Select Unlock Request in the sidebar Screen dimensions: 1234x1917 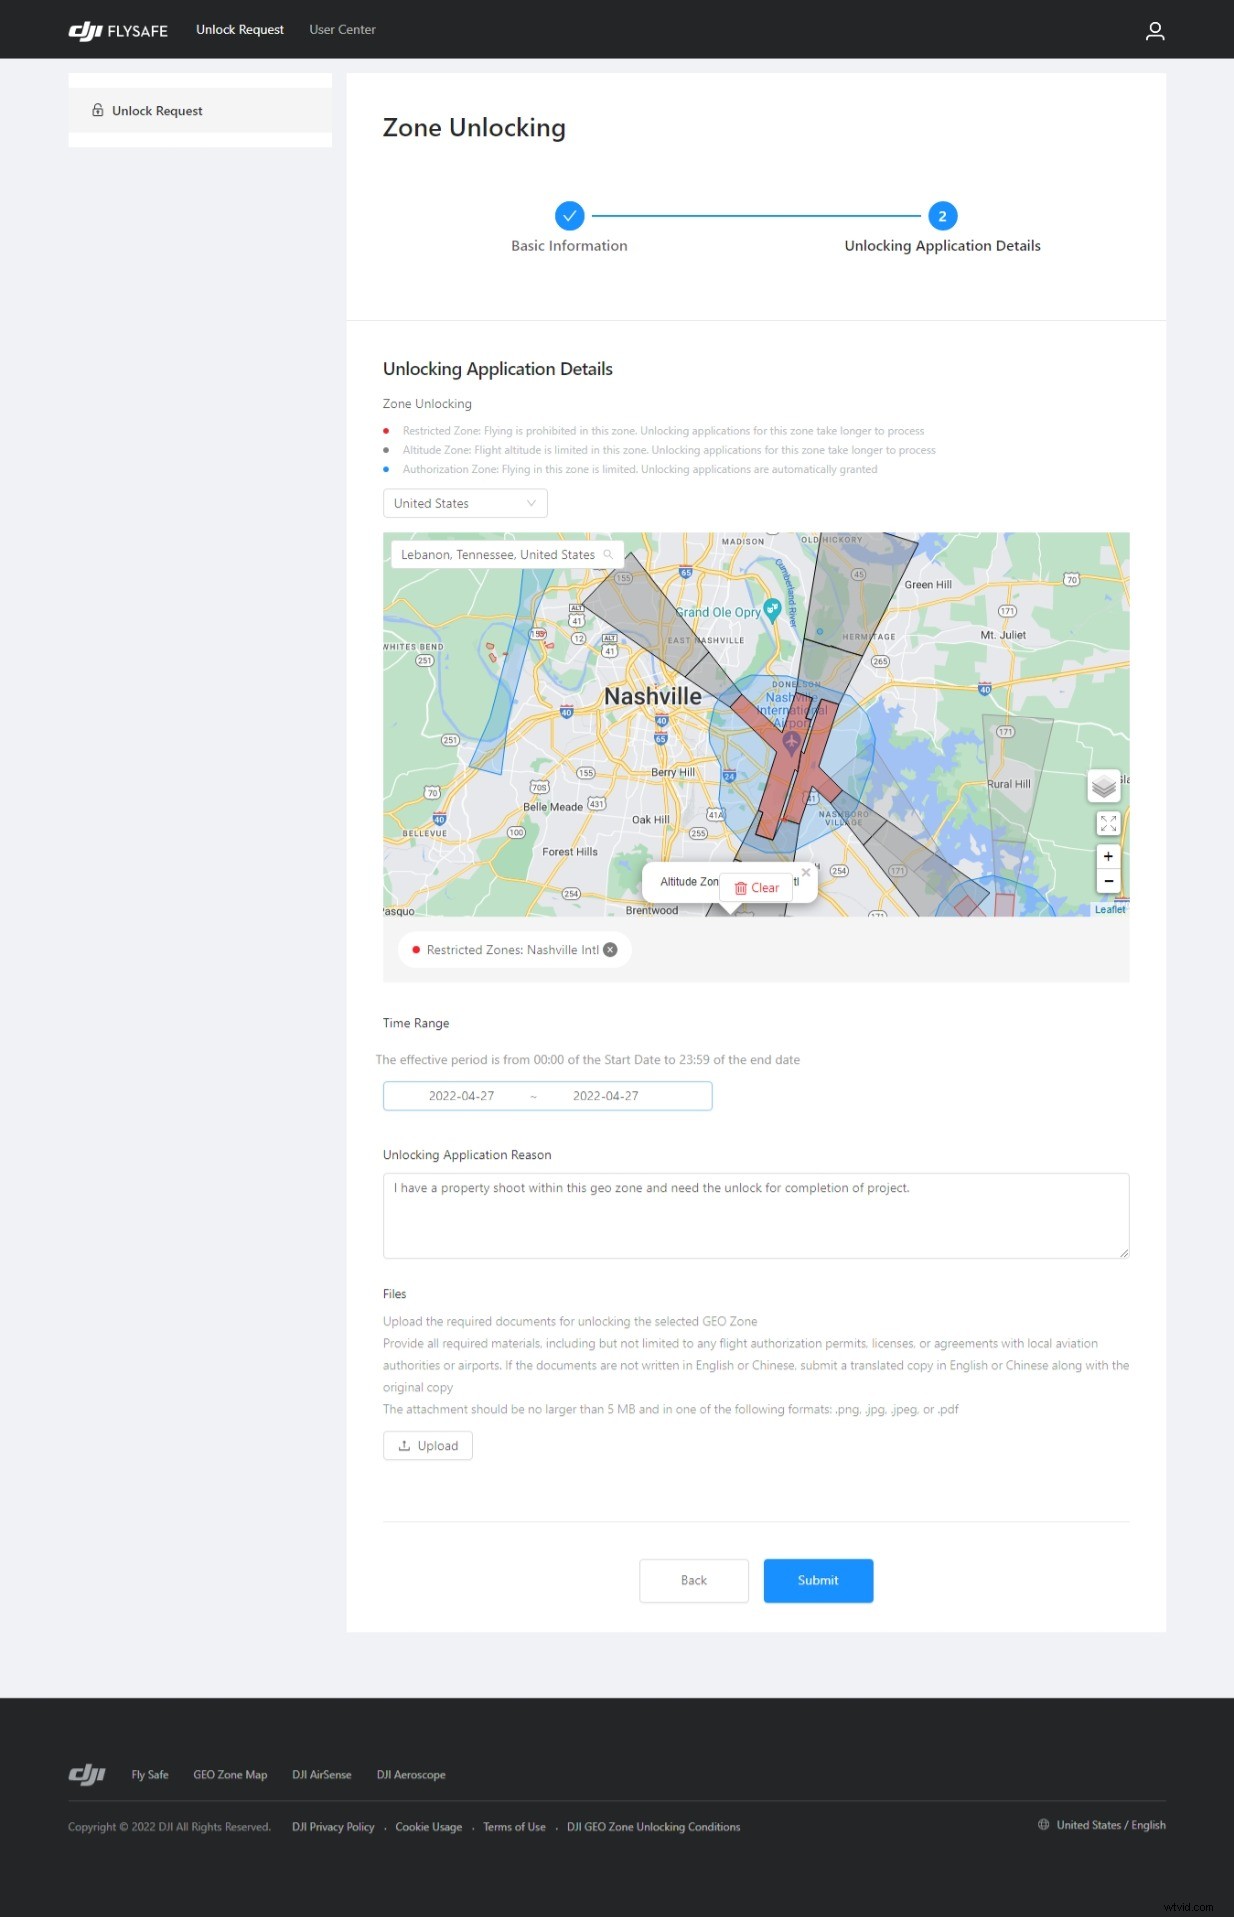(157, 111)
